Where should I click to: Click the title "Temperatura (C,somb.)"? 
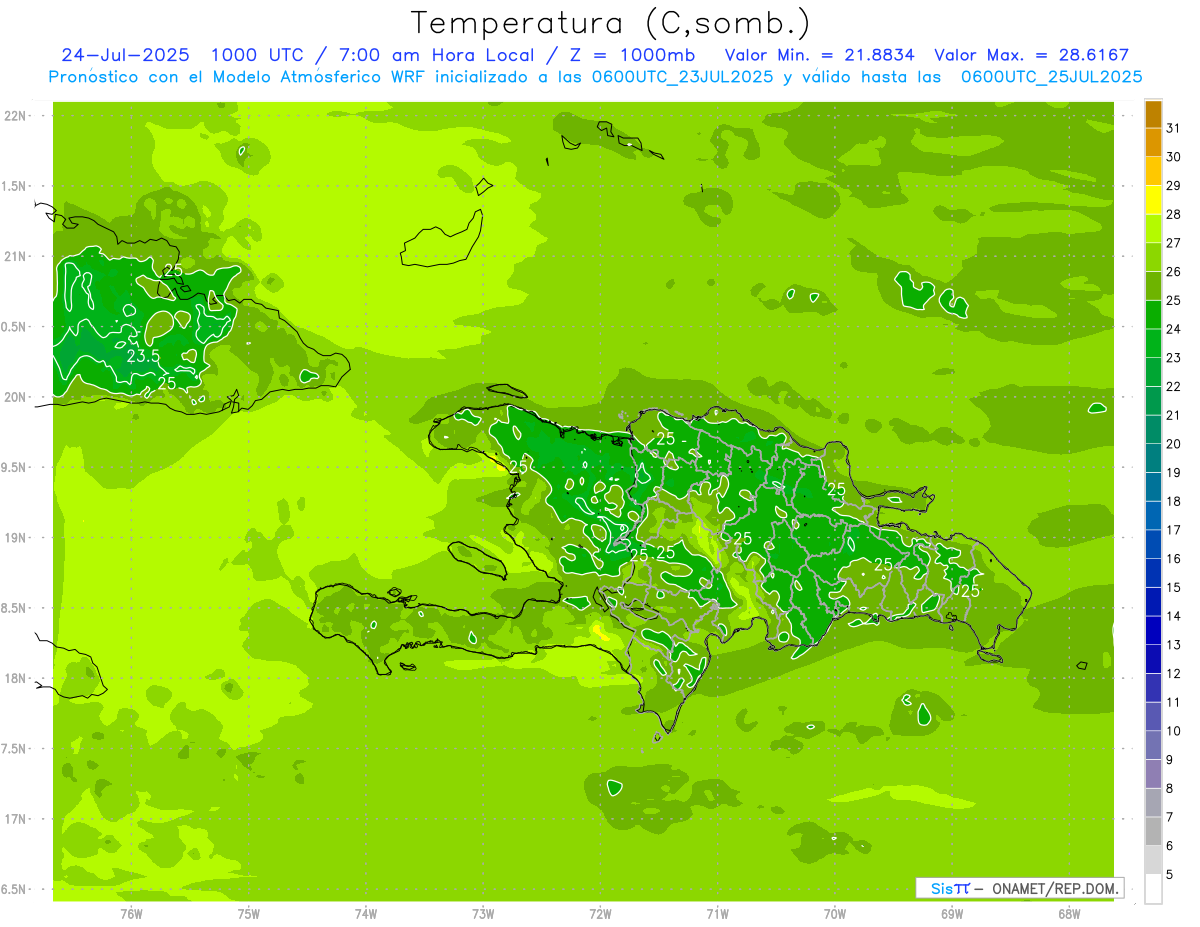[x=611, y=23]
